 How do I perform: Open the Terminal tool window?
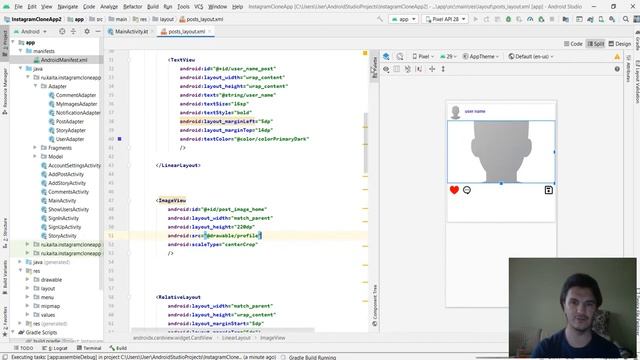pos(89,348)
